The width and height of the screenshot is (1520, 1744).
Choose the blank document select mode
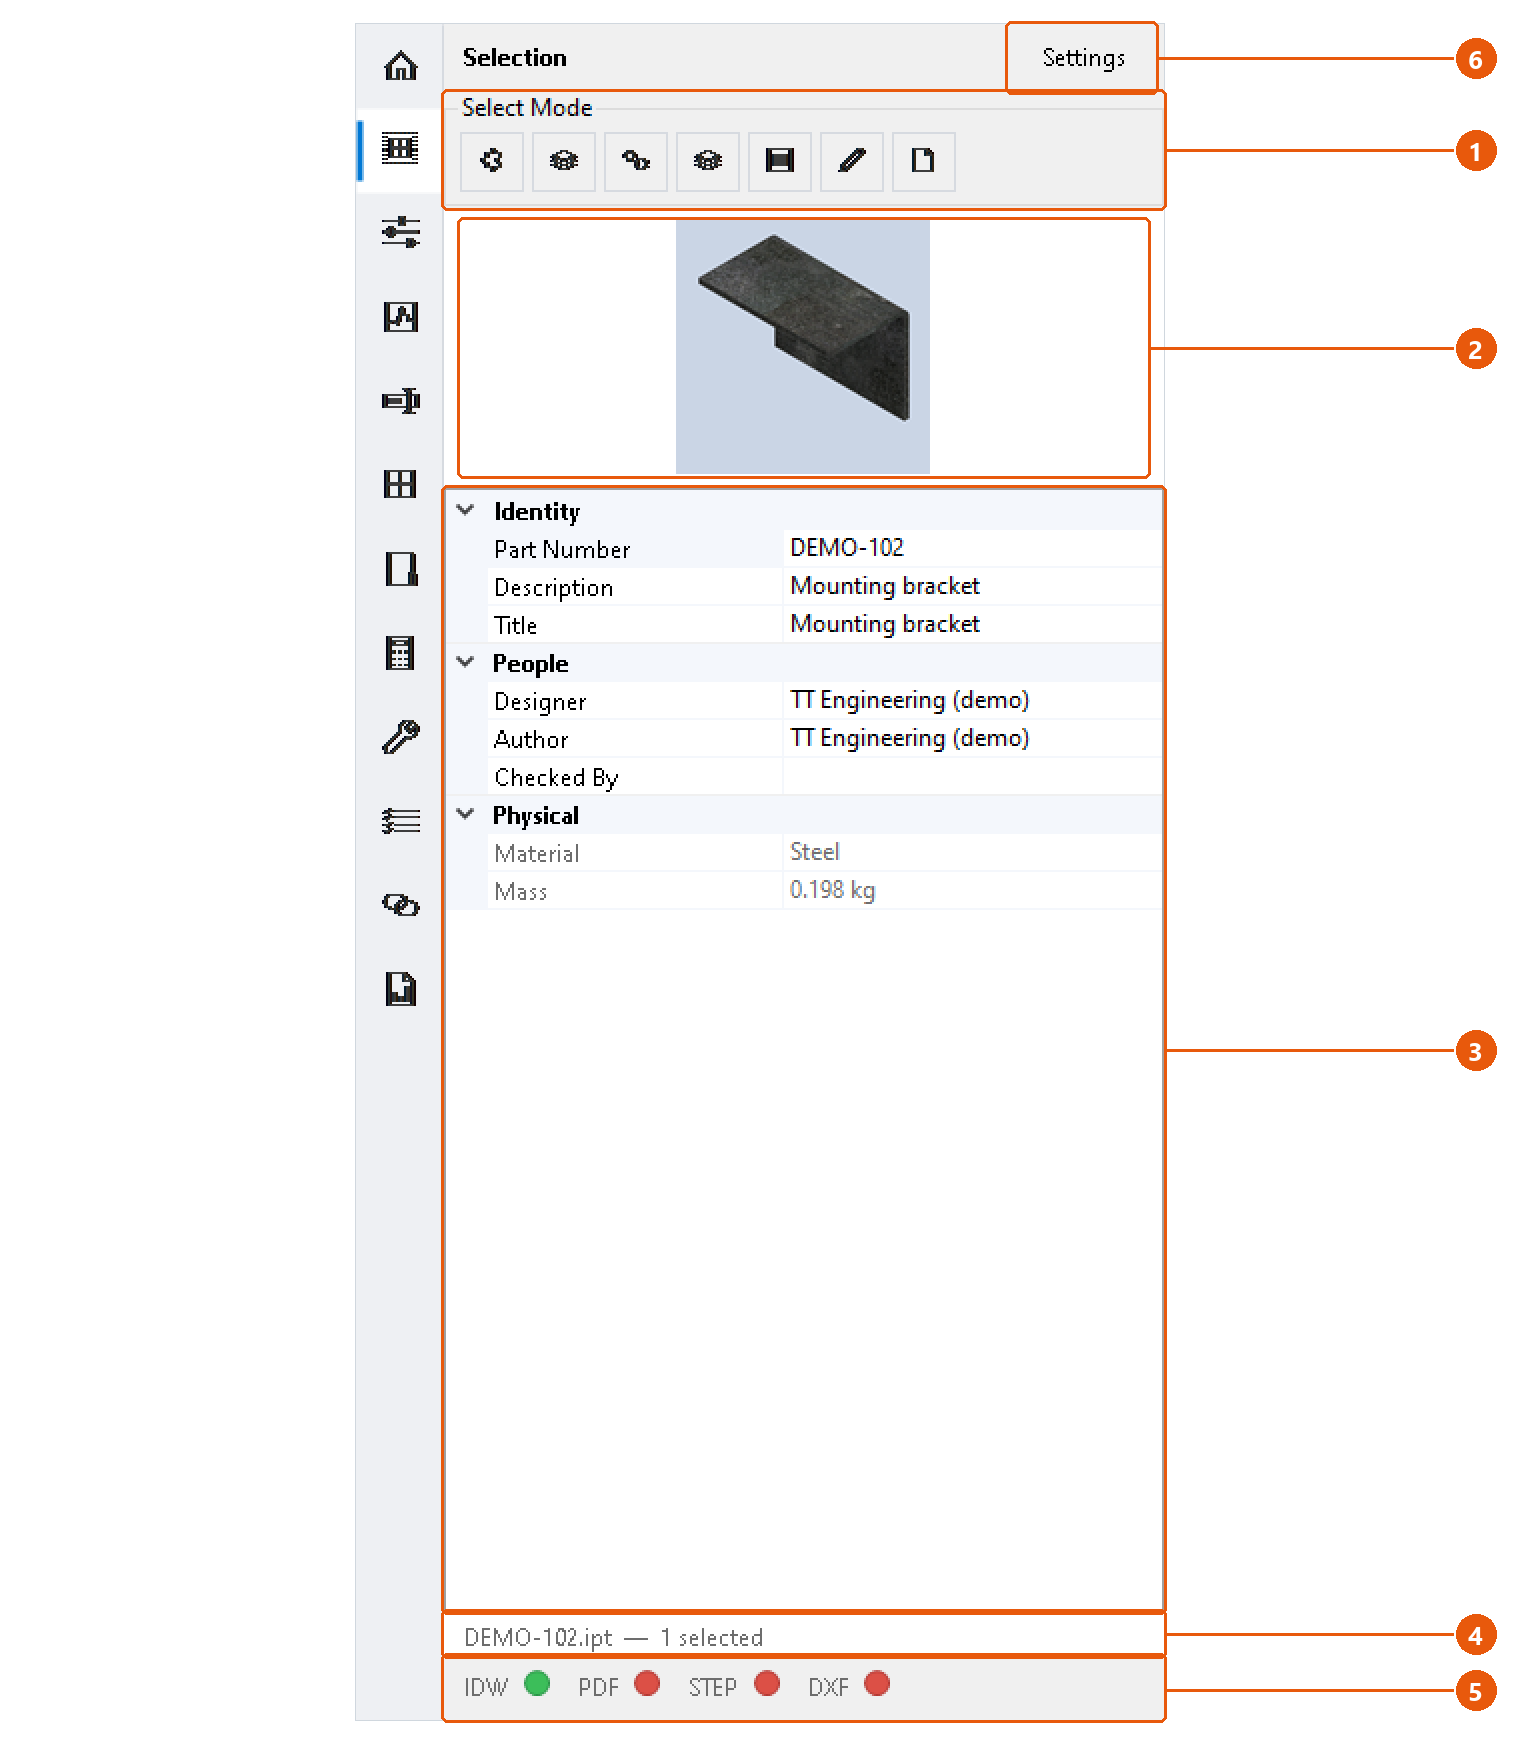[x=924, y=161]
